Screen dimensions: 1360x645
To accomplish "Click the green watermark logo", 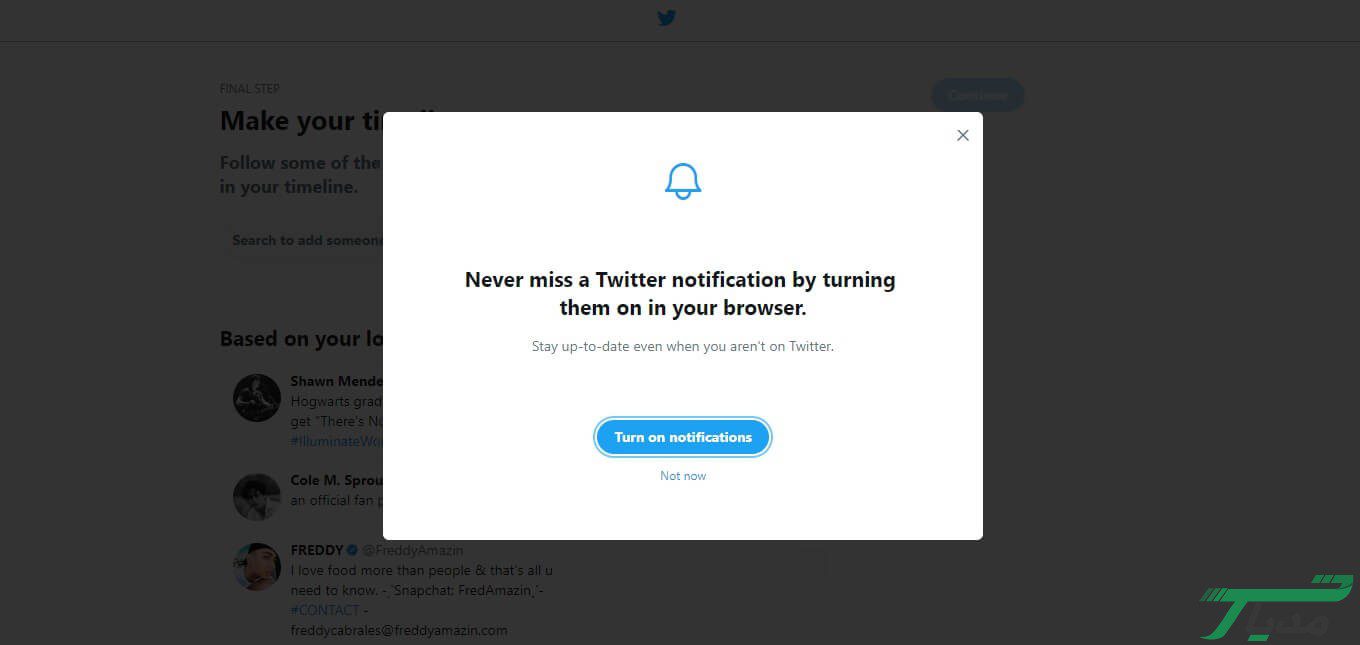I will (x=1277, y=607).
